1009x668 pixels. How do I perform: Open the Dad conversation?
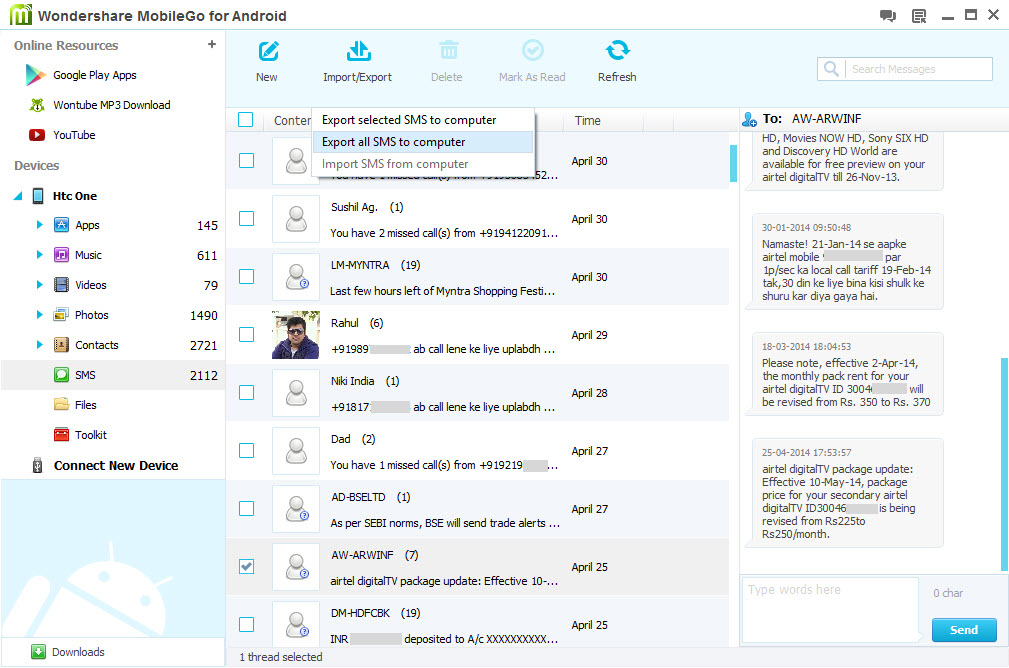pos(477,450)
